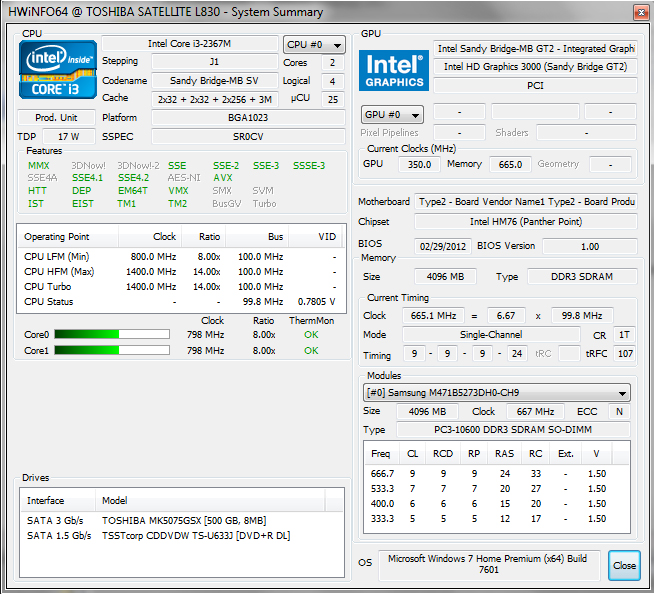Click the PCI bus field
This screenshot has width=654, height=594.
[x=535, y=86]
